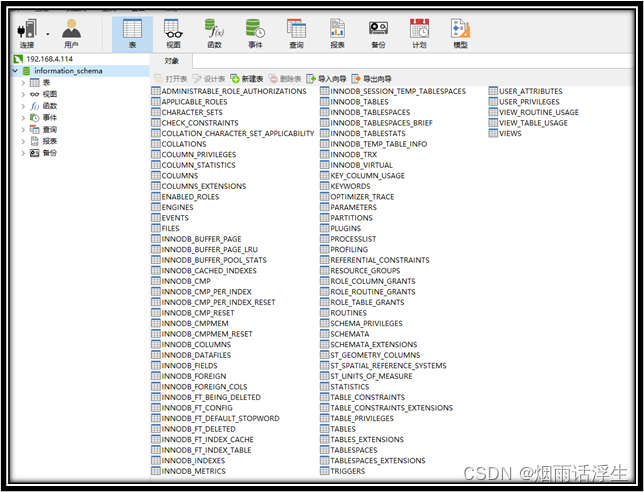Select INNODB_METRICS table
Image resolution: width=644 pixels, height=492 pixels.
tap(188, 471)
